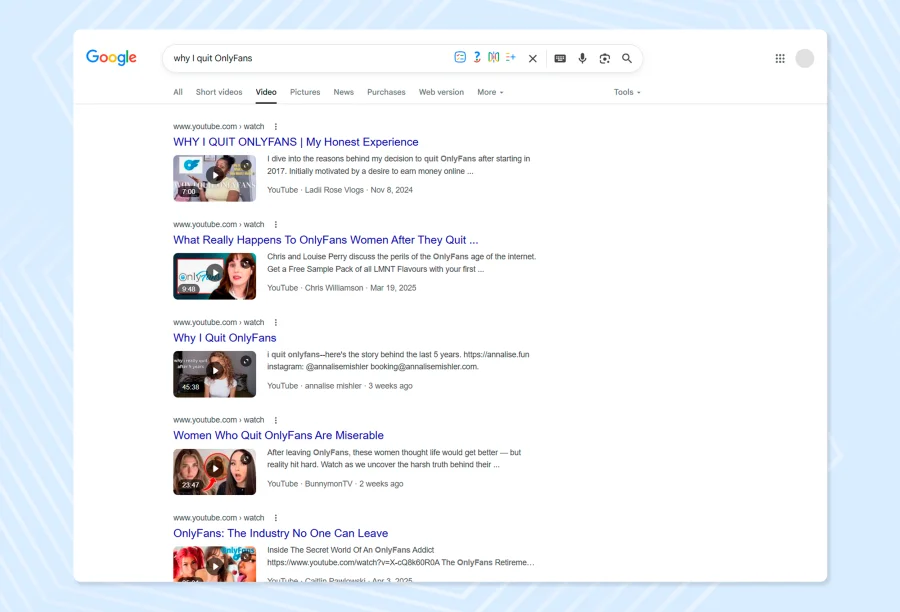Open "WHY I QUIT ONLYFANS | My Honest Experience" link
The image size is (900, 612).
point(296,142)
